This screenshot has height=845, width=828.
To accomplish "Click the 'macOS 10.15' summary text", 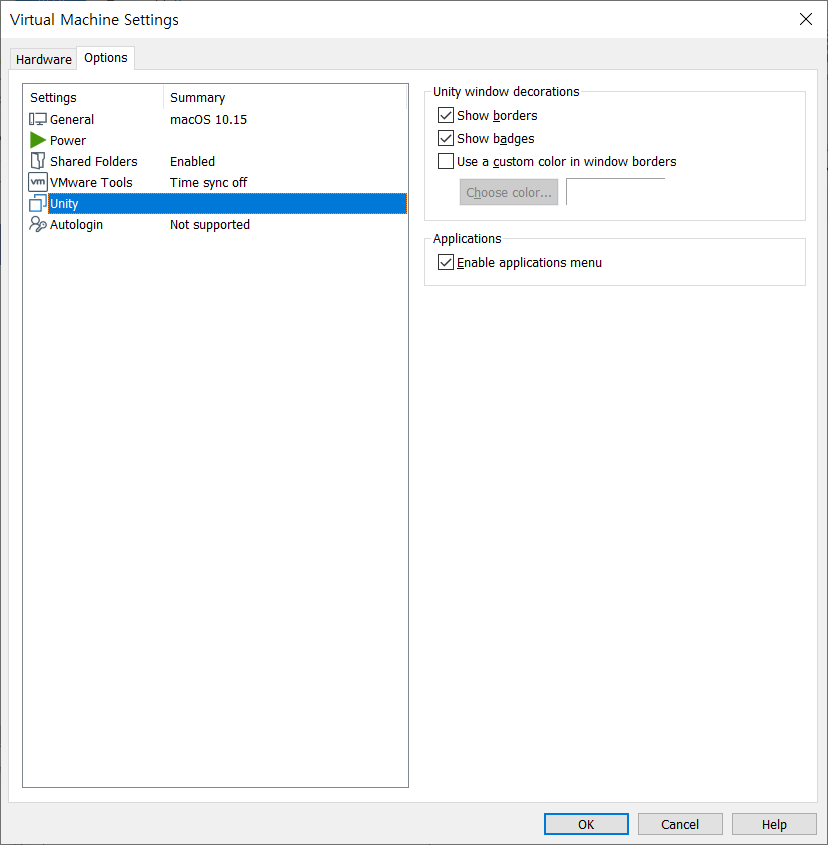I will point(209,120).
